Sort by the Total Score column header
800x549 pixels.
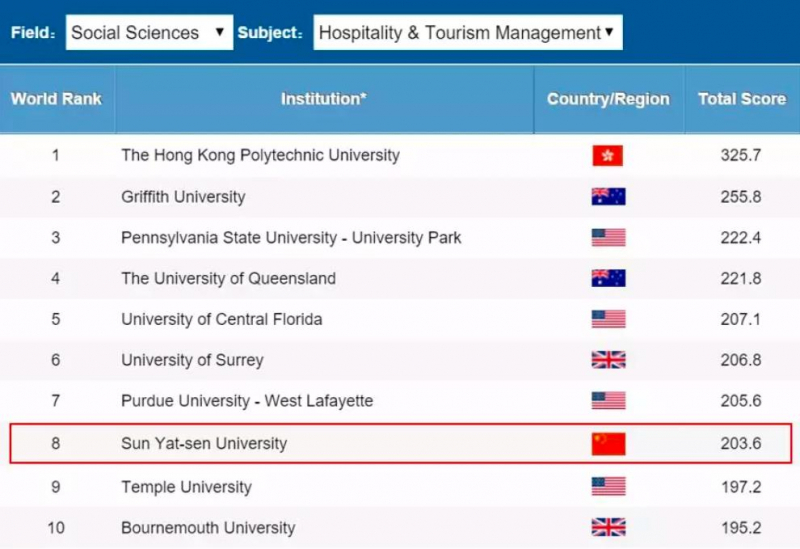tap(742, 99)
